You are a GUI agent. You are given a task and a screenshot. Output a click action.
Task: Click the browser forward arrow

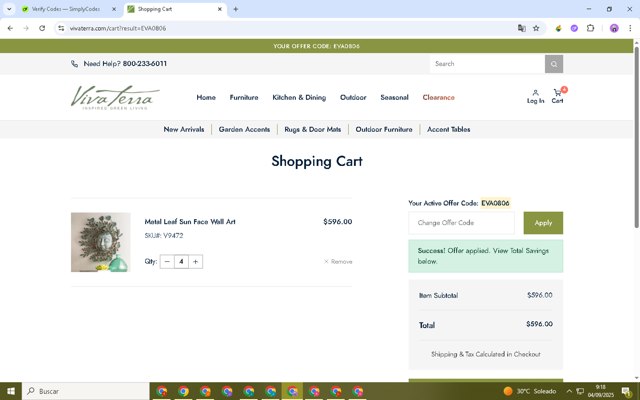(26, 28)
